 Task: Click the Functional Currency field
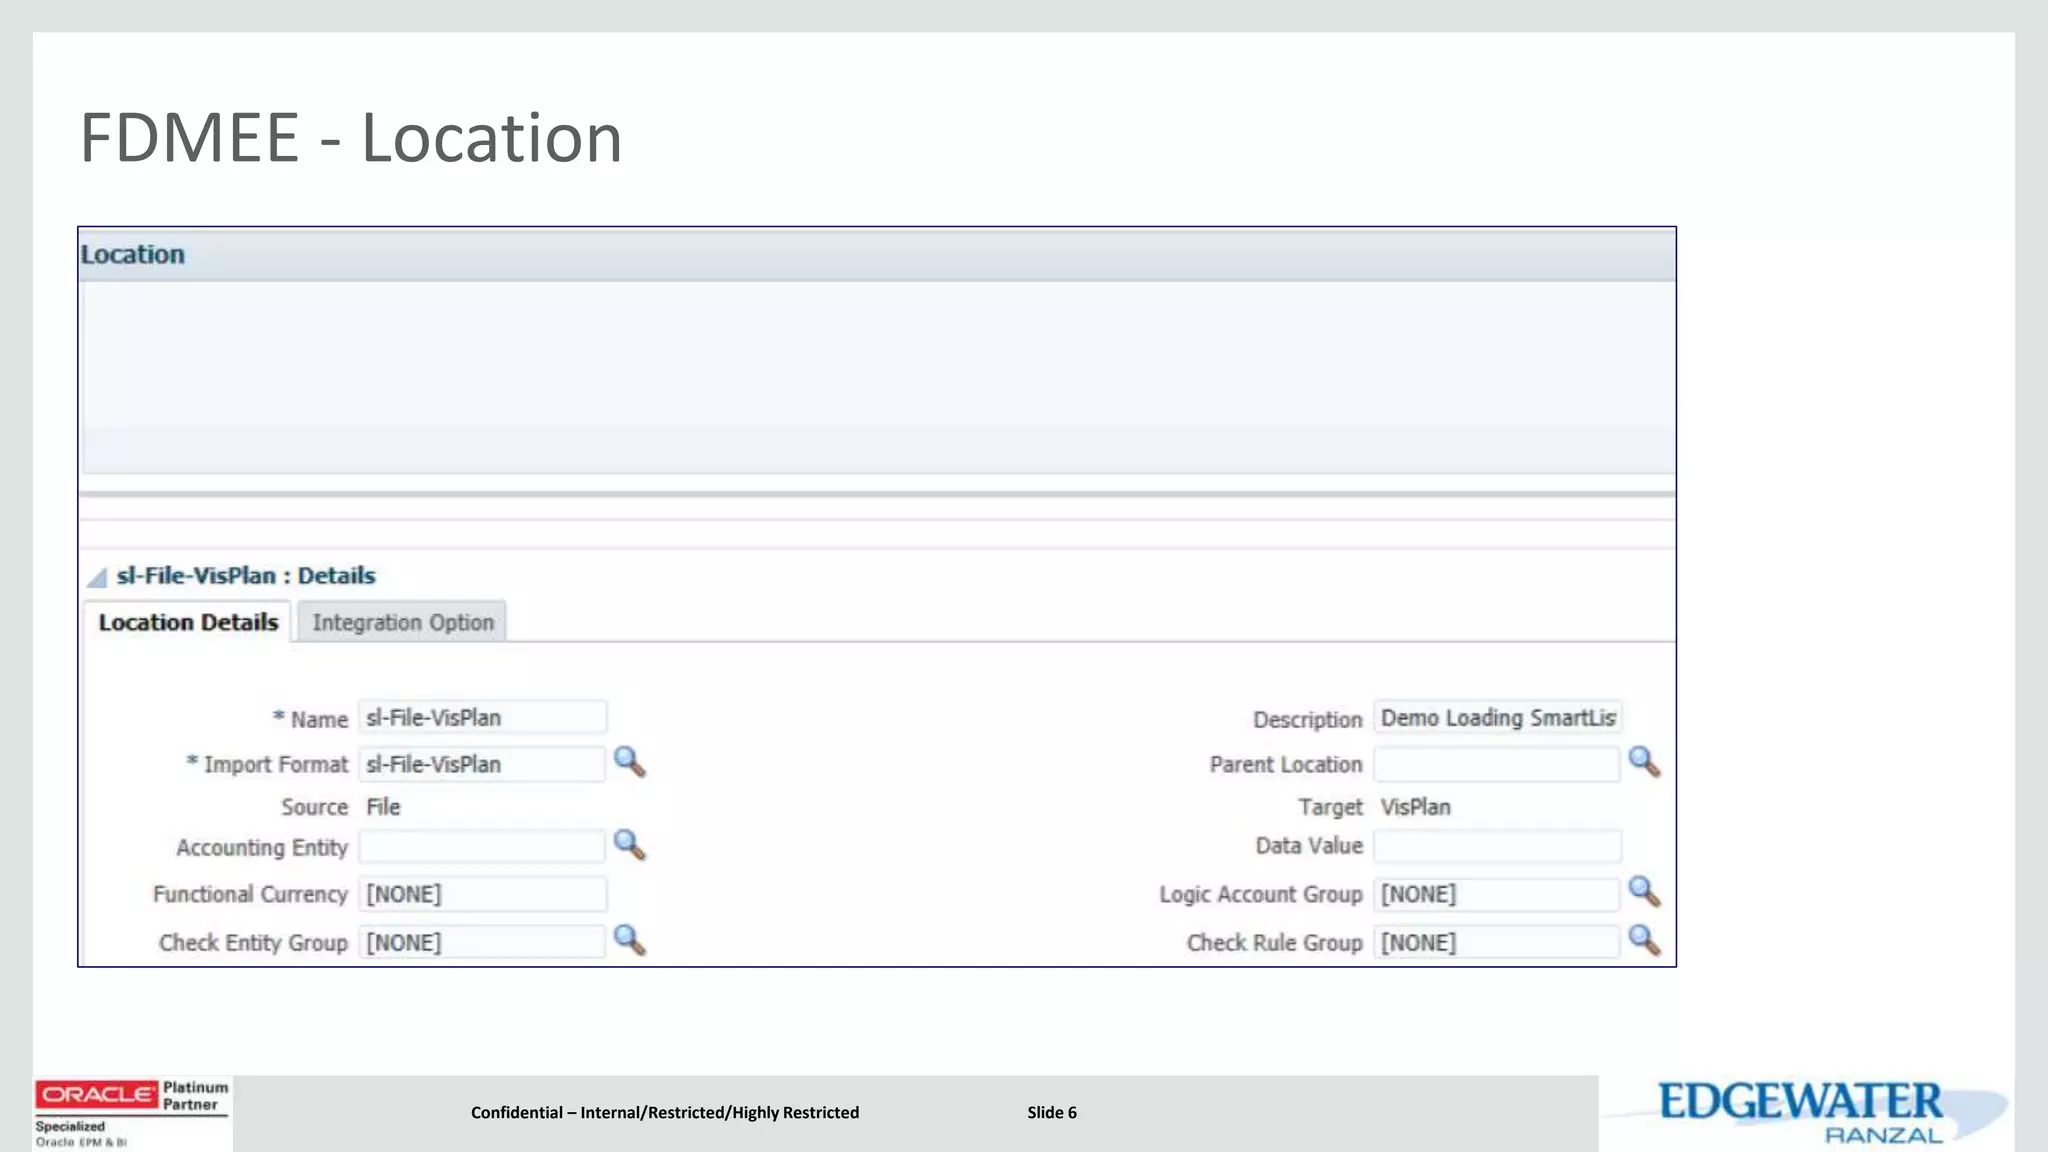(x=482, y=894)
